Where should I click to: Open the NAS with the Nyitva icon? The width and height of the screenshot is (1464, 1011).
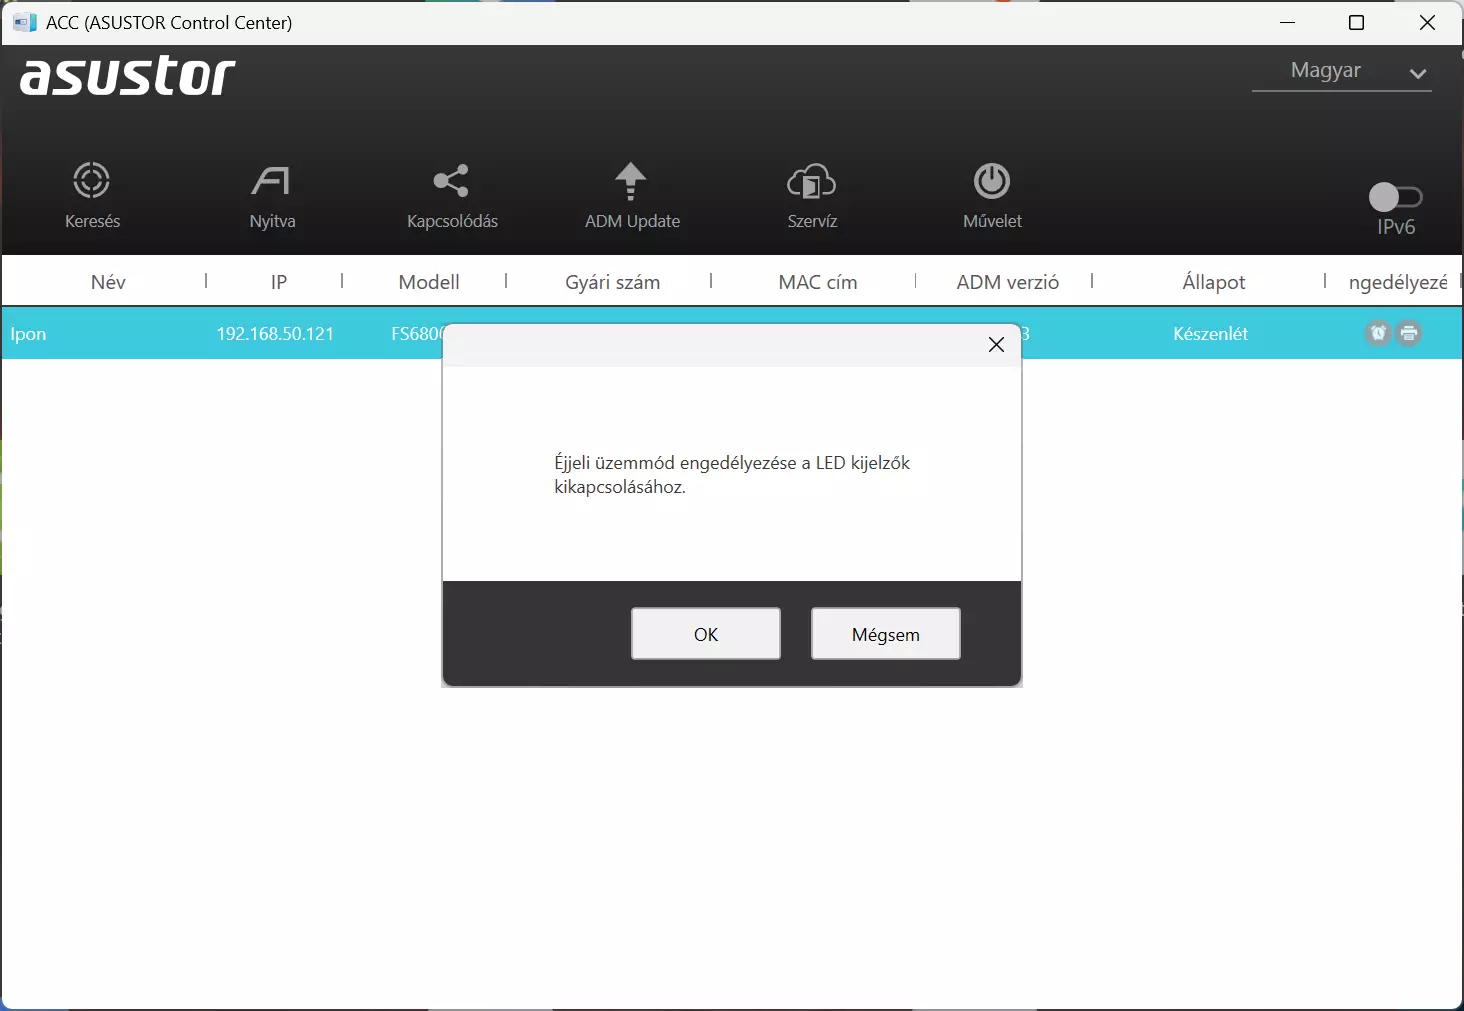pos(271,181)
